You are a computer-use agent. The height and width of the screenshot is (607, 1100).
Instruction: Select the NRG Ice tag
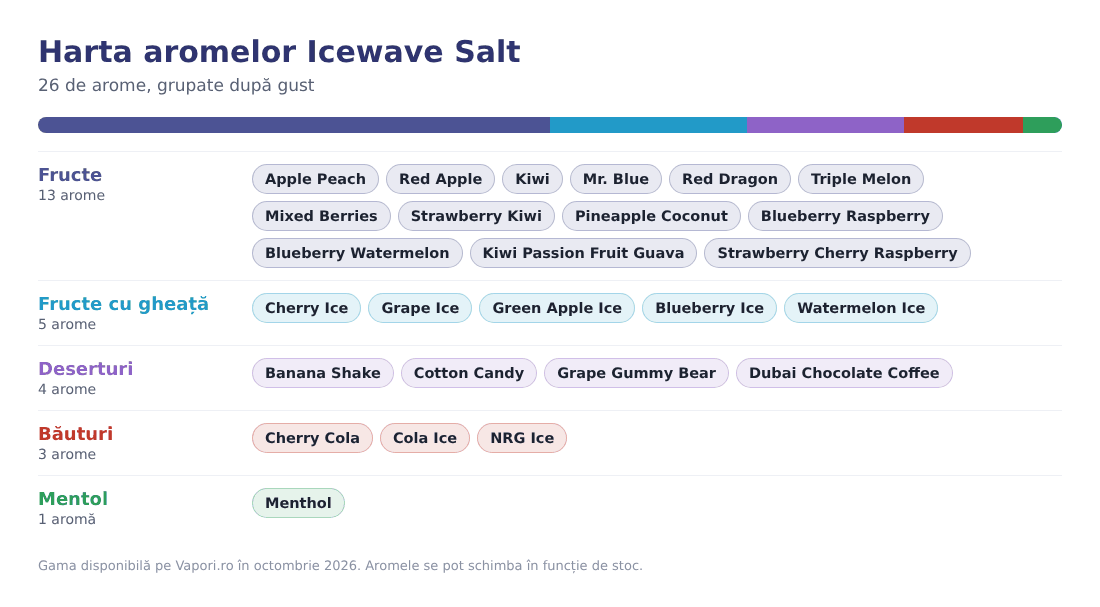522,439
